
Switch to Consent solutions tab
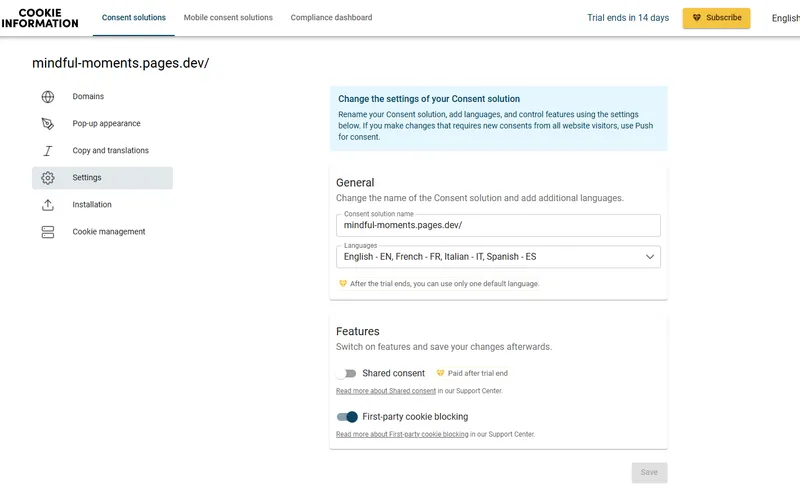(134, 17)
